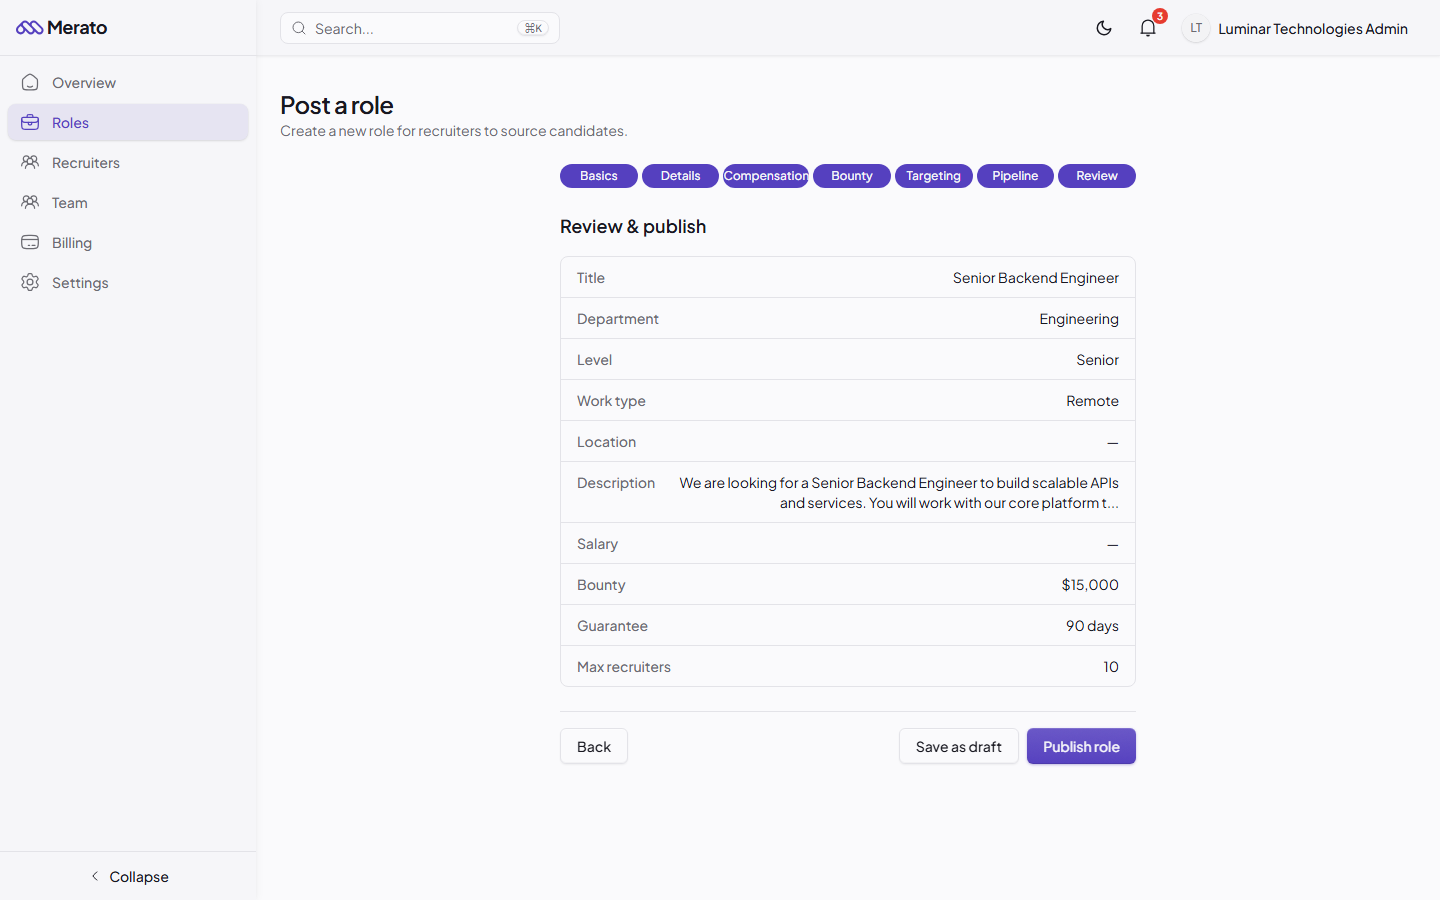Select the Roles briefcase icon

[x=30, y=123]
